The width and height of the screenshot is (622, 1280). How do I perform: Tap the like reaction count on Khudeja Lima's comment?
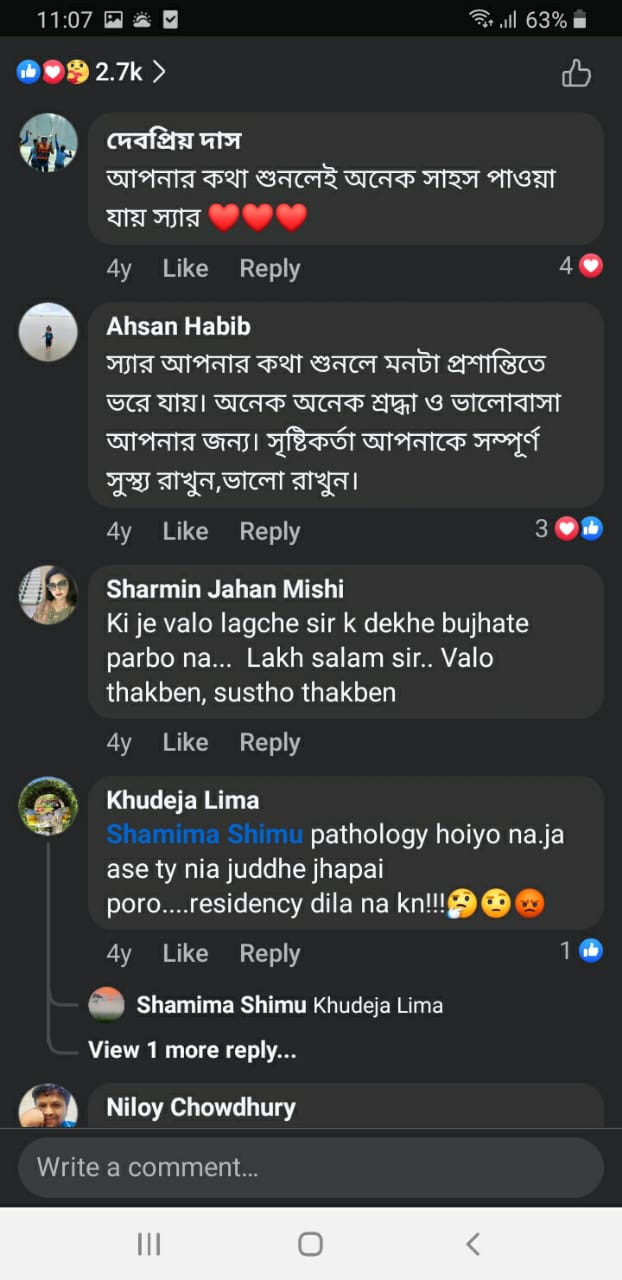pyautogui.click(x=581, y=951)
